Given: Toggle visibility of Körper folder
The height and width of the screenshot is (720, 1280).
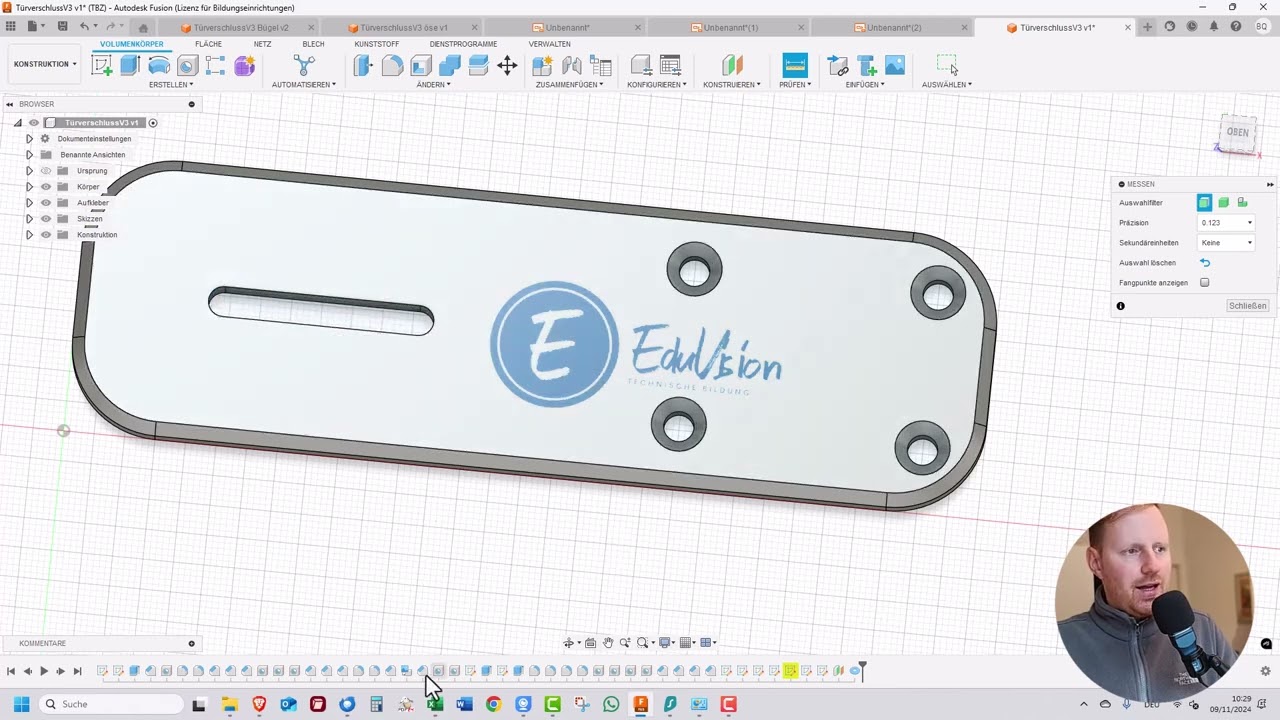Looking at the screenshot, I should (x=46, y=187).
